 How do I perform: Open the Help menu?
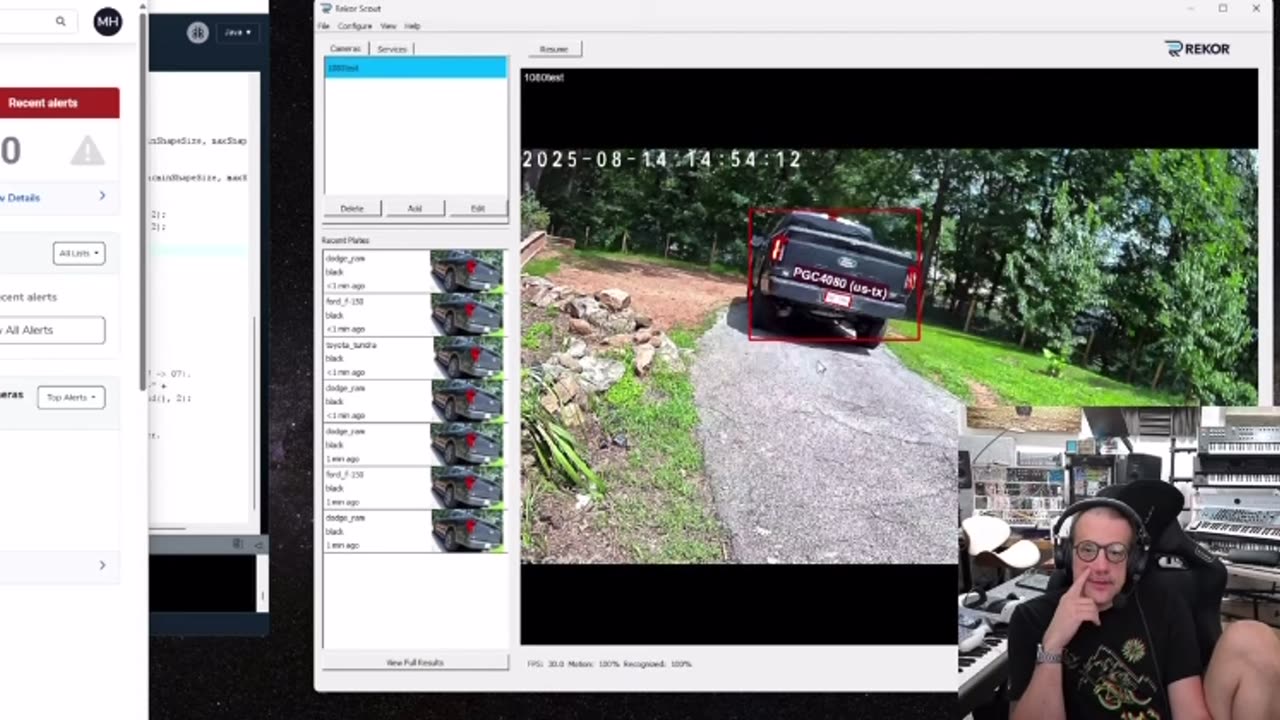point(412,26)
